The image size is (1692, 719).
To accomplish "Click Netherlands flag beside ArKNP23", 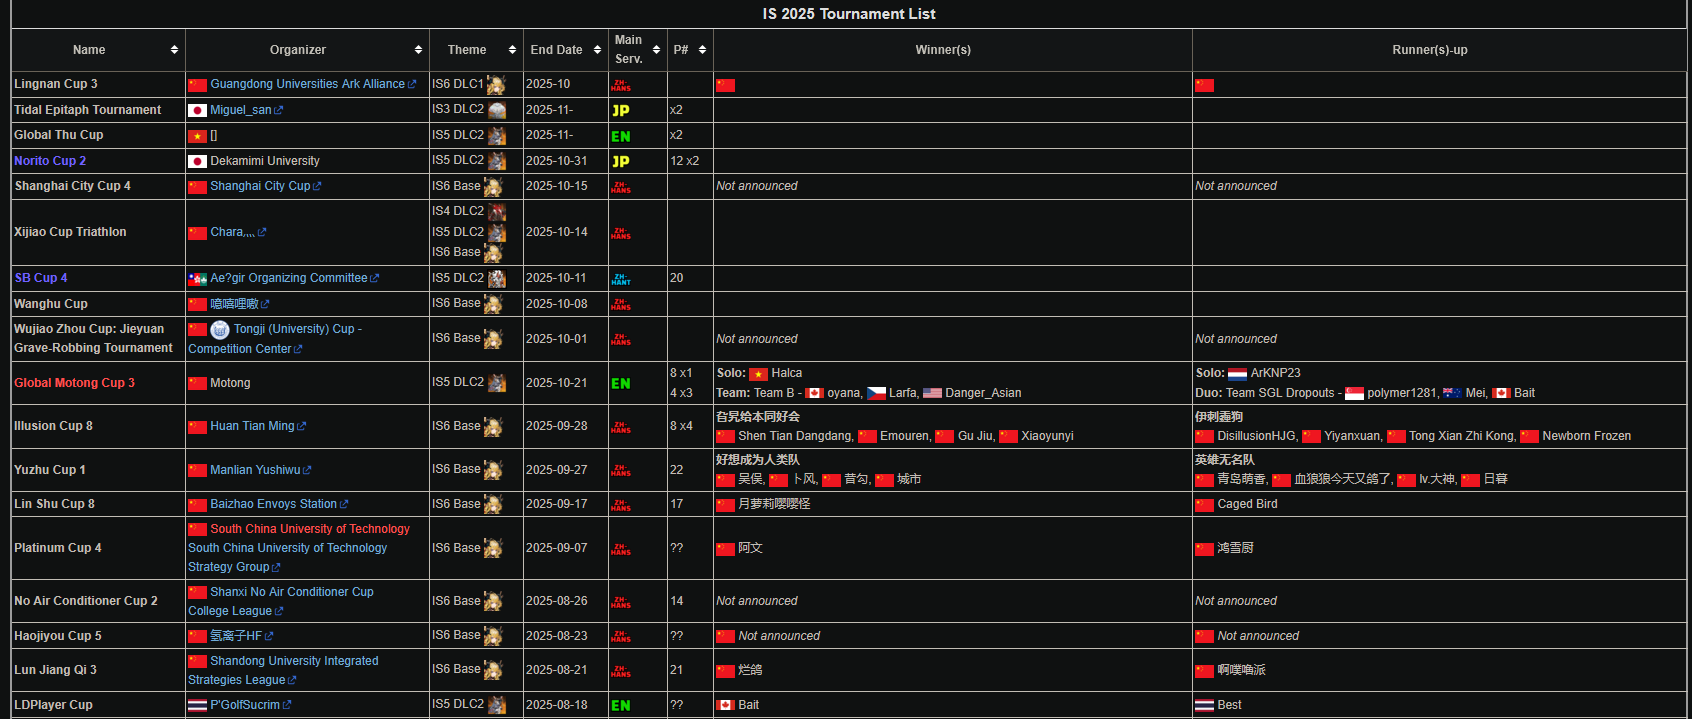I will (x=1238, y=374).
